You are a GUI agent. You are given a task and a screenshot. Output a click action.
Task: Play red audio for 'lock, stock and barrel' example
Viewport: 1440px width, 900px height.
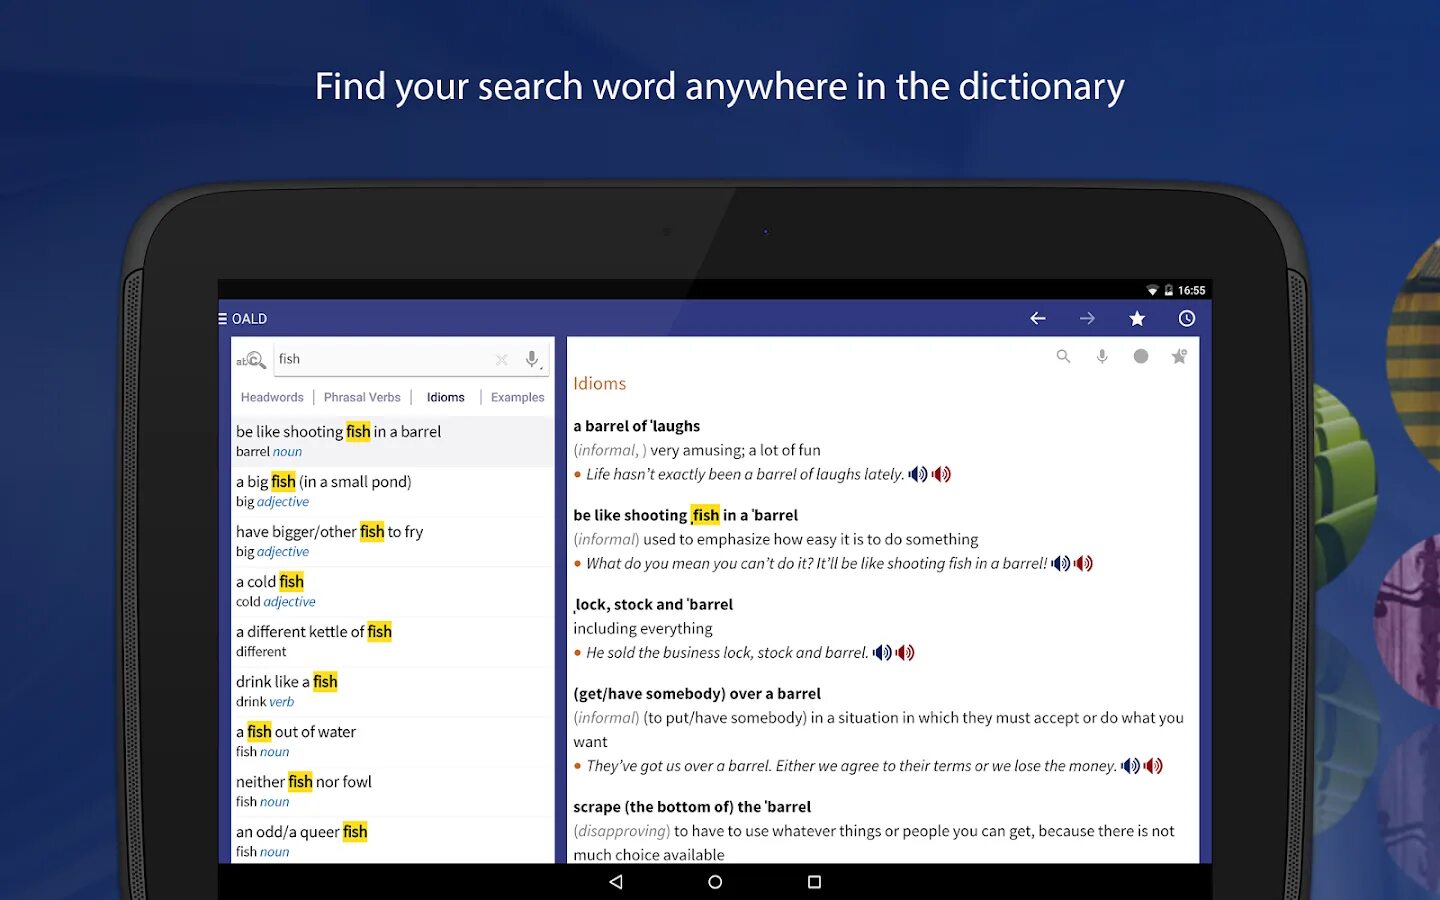tap(905, 652)
